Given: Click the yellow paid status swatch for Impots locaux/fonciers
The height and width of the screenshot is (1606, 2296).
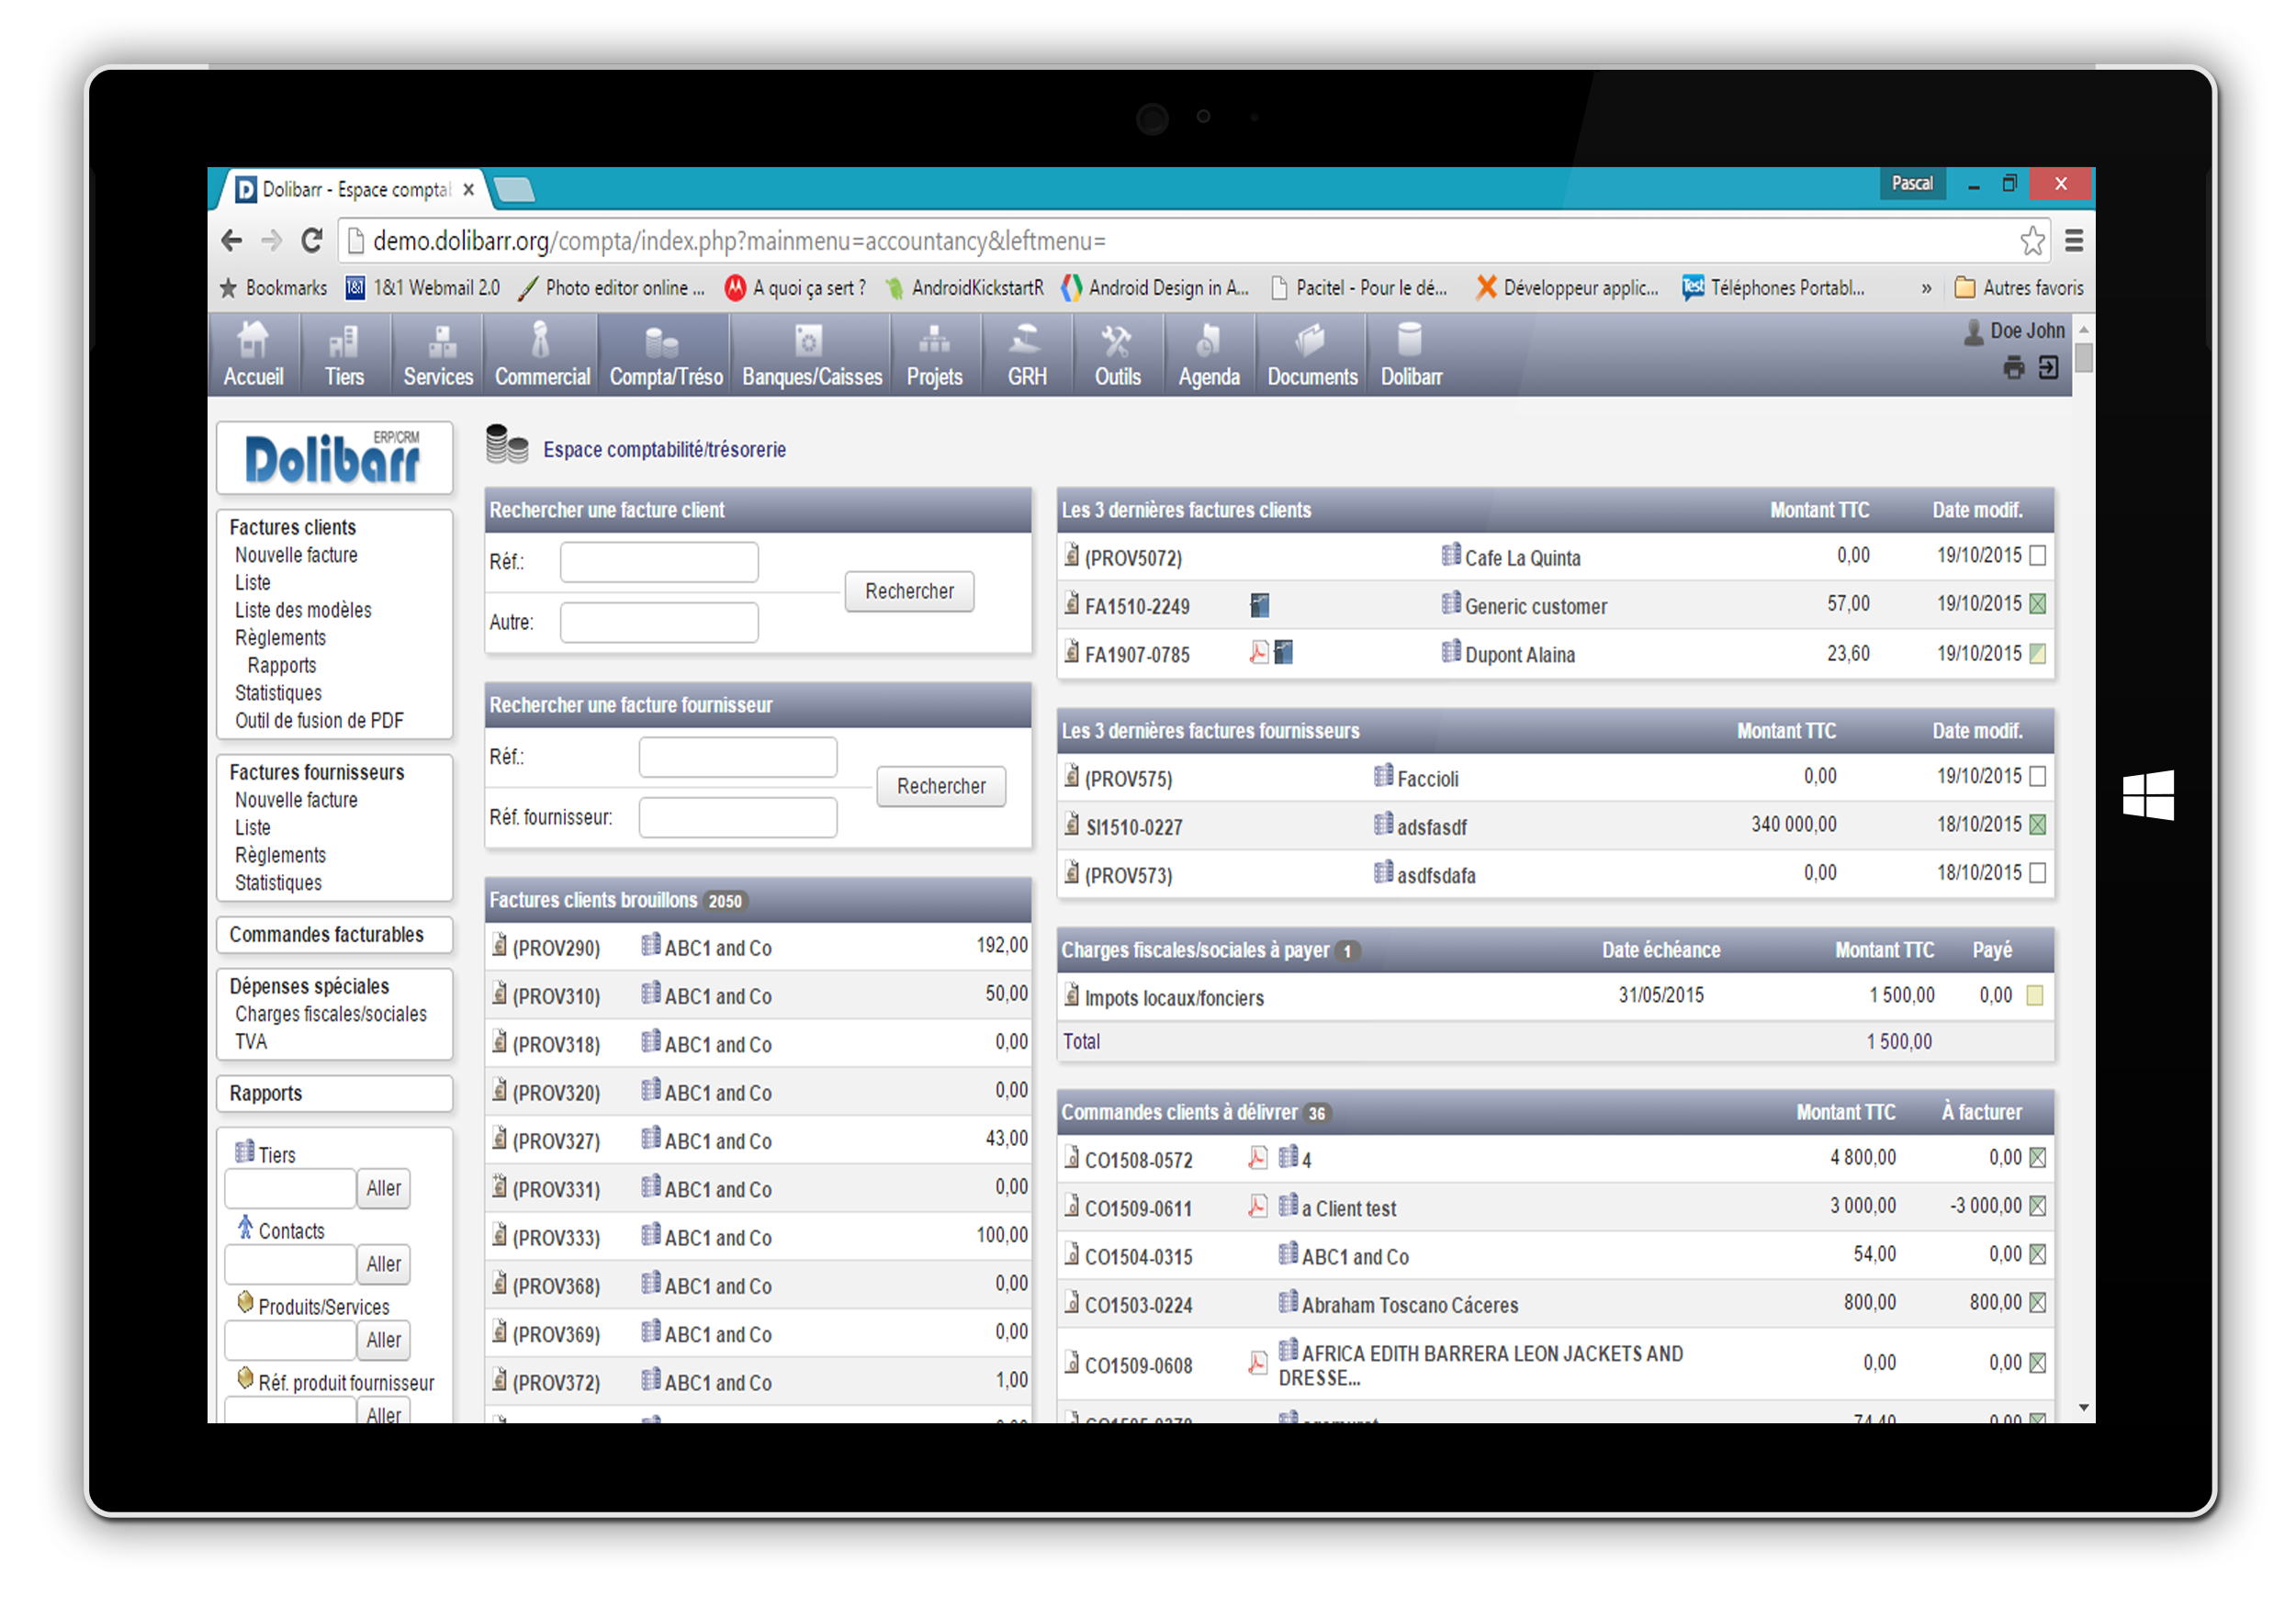Looking at the screenshot, I should 2034,996.
